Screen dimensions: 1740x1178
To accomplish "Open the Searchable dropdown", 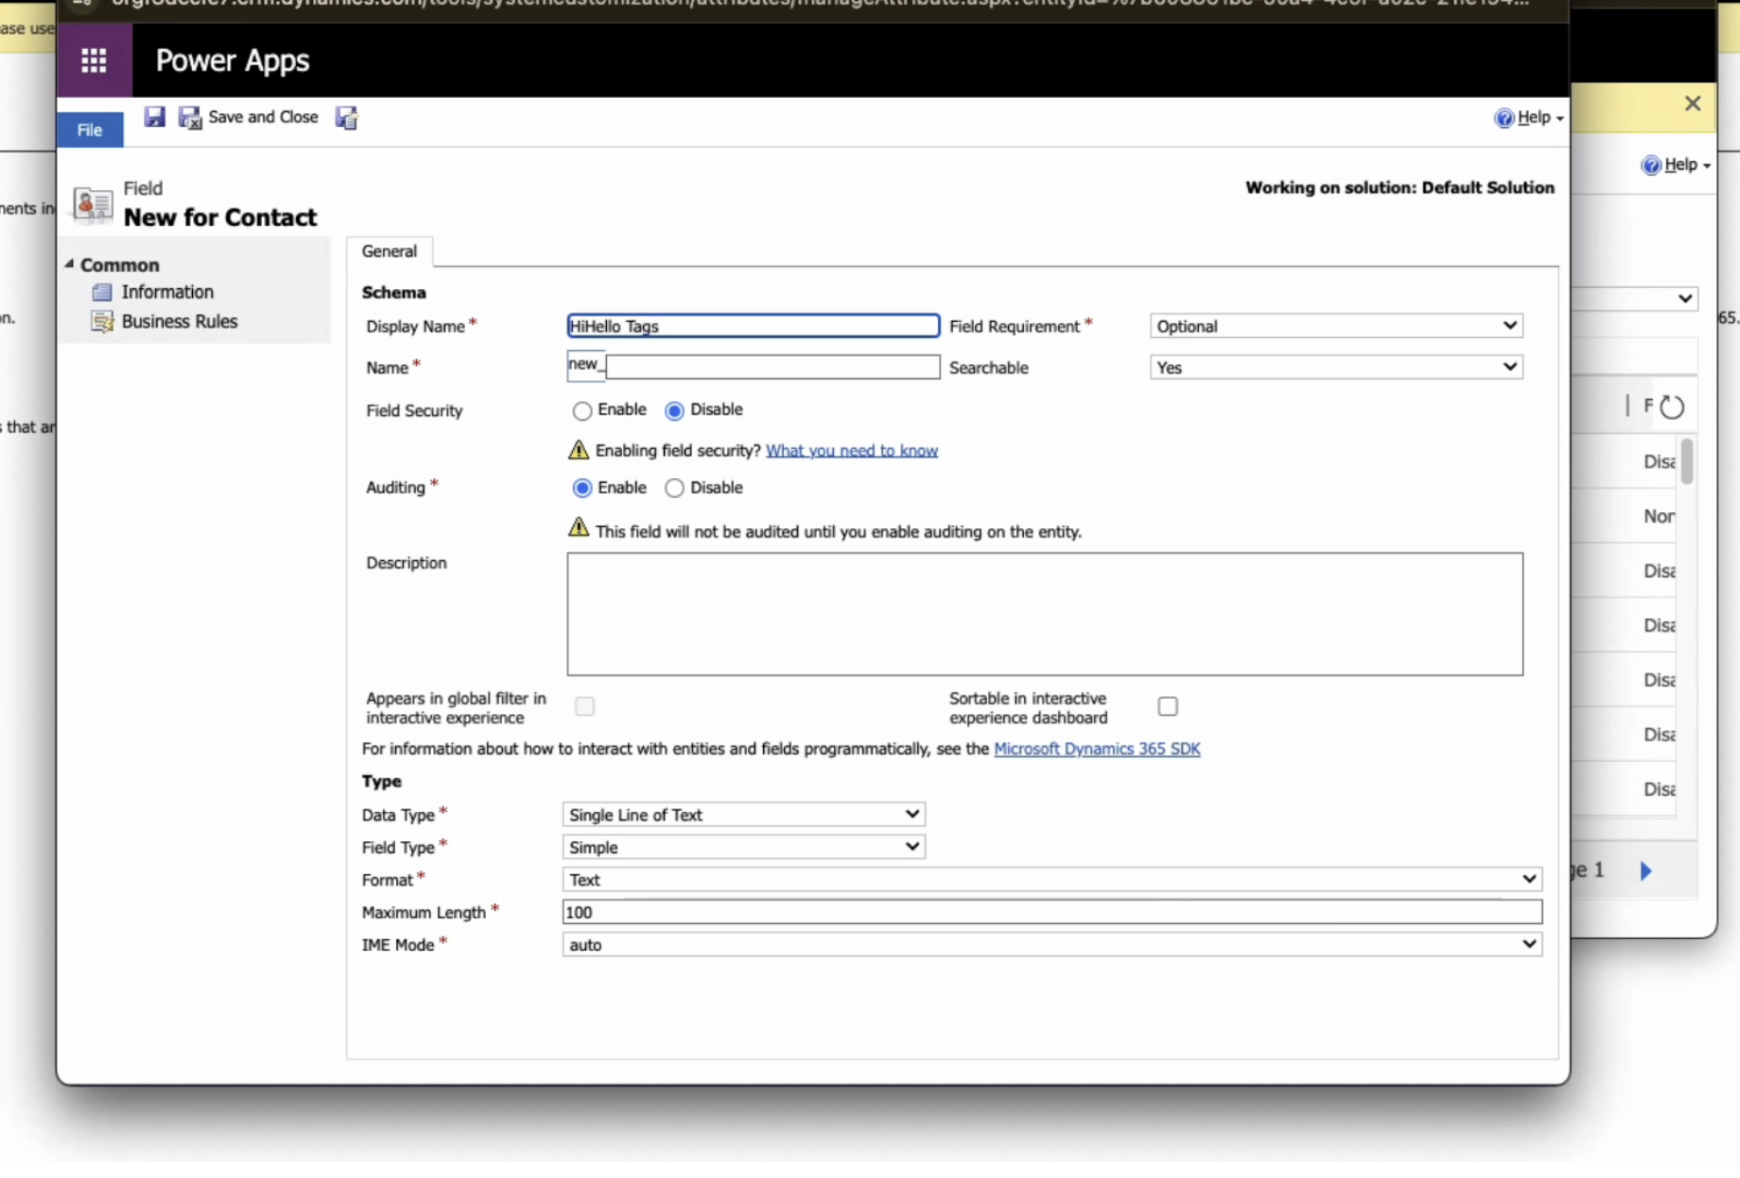I will click(x=1336, y=367).
